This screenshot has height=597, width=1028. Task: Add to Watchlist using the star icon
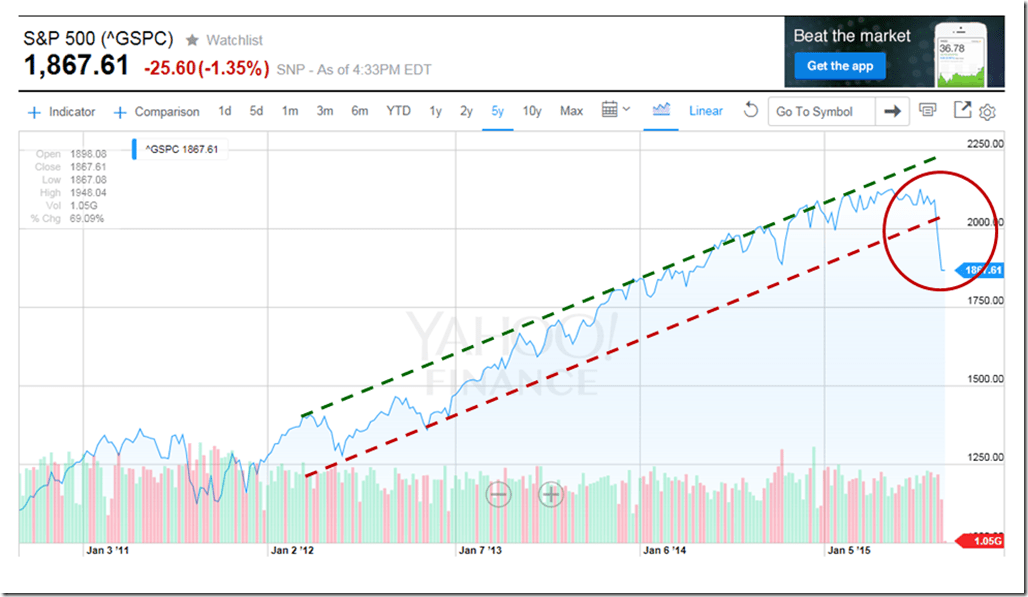click(x=192, y=40)
